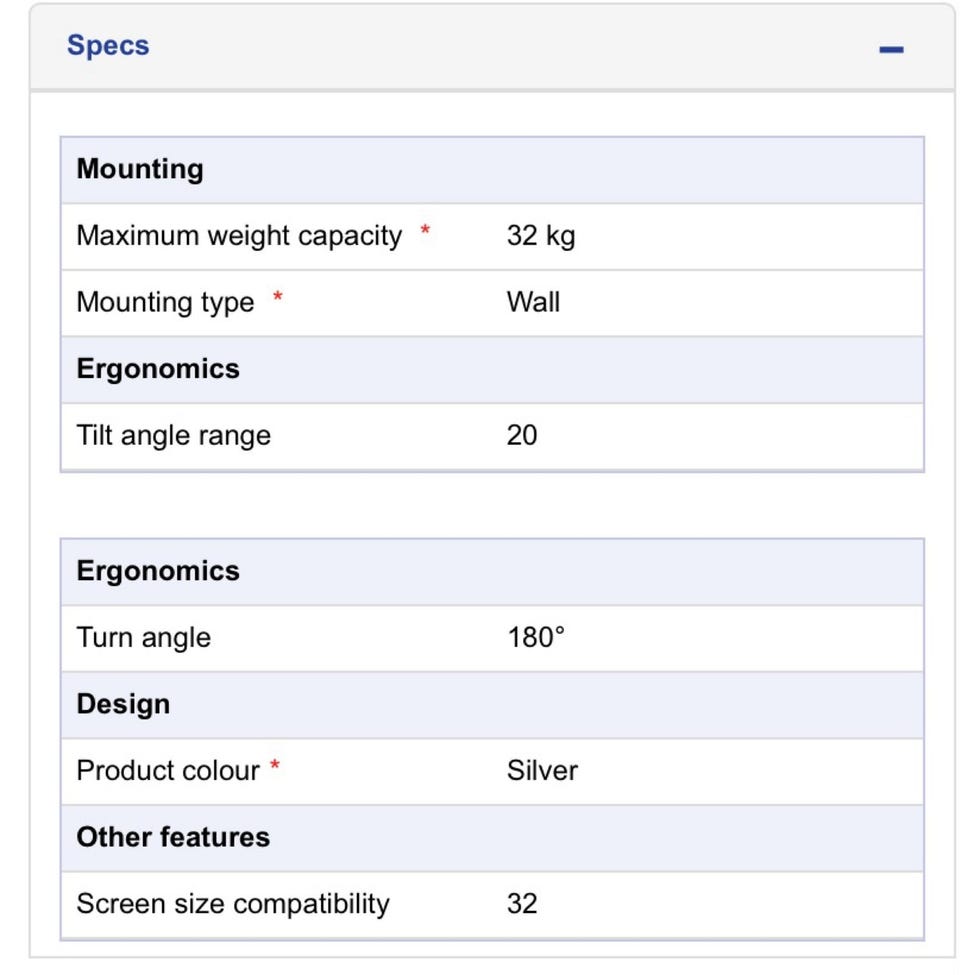Image resolution: width=960 pixels, height=975 pixels.
Task: Click red asterisk beside Product colour
Action: [x=275, y=767]
